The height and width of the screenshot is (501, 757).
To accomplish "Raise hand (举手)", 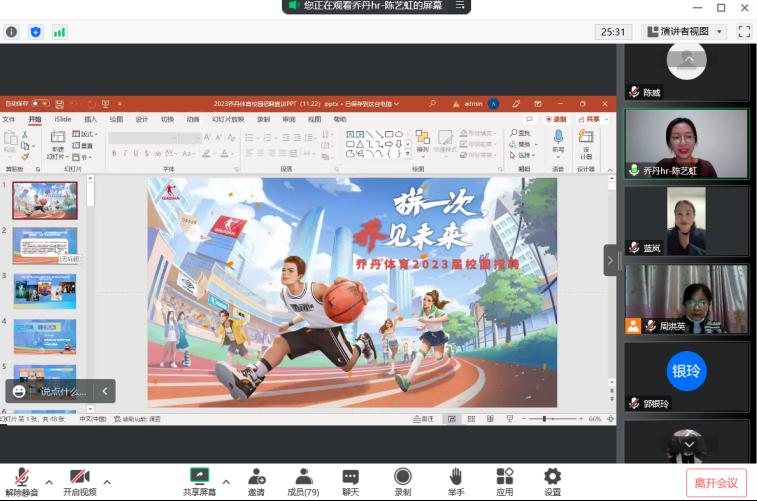I will coord(456,481).
